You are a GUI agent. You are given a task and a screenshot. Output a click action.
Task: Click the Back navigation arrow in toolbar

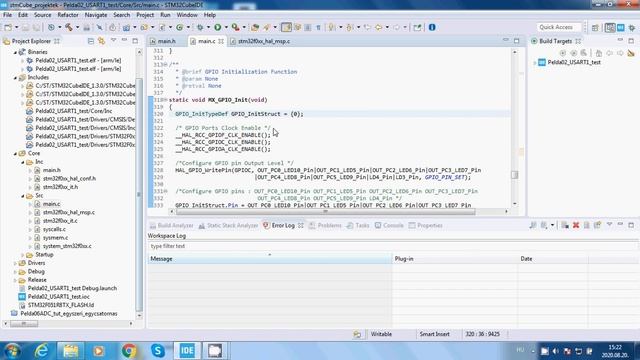(x=378, y=27)
